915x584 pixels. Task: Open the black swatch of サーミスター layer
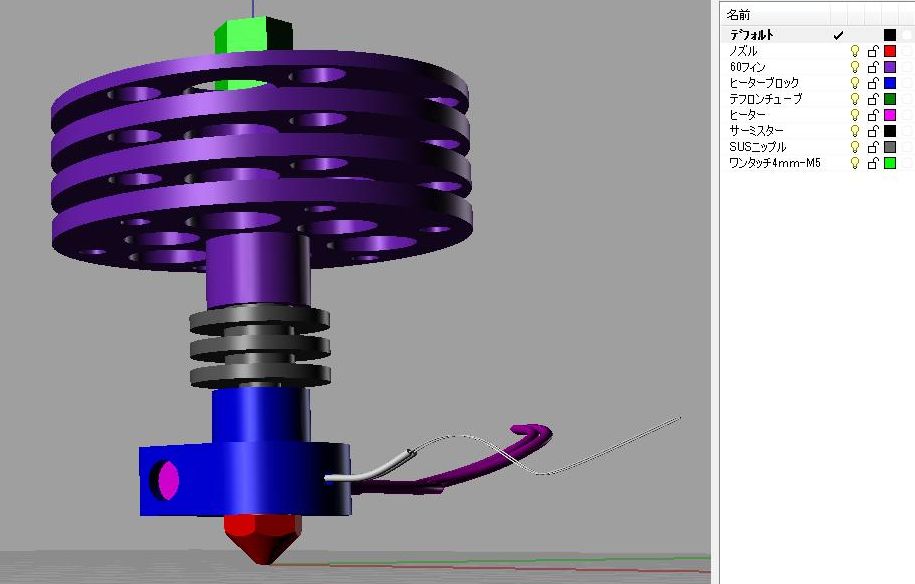(x=889, y=131)
